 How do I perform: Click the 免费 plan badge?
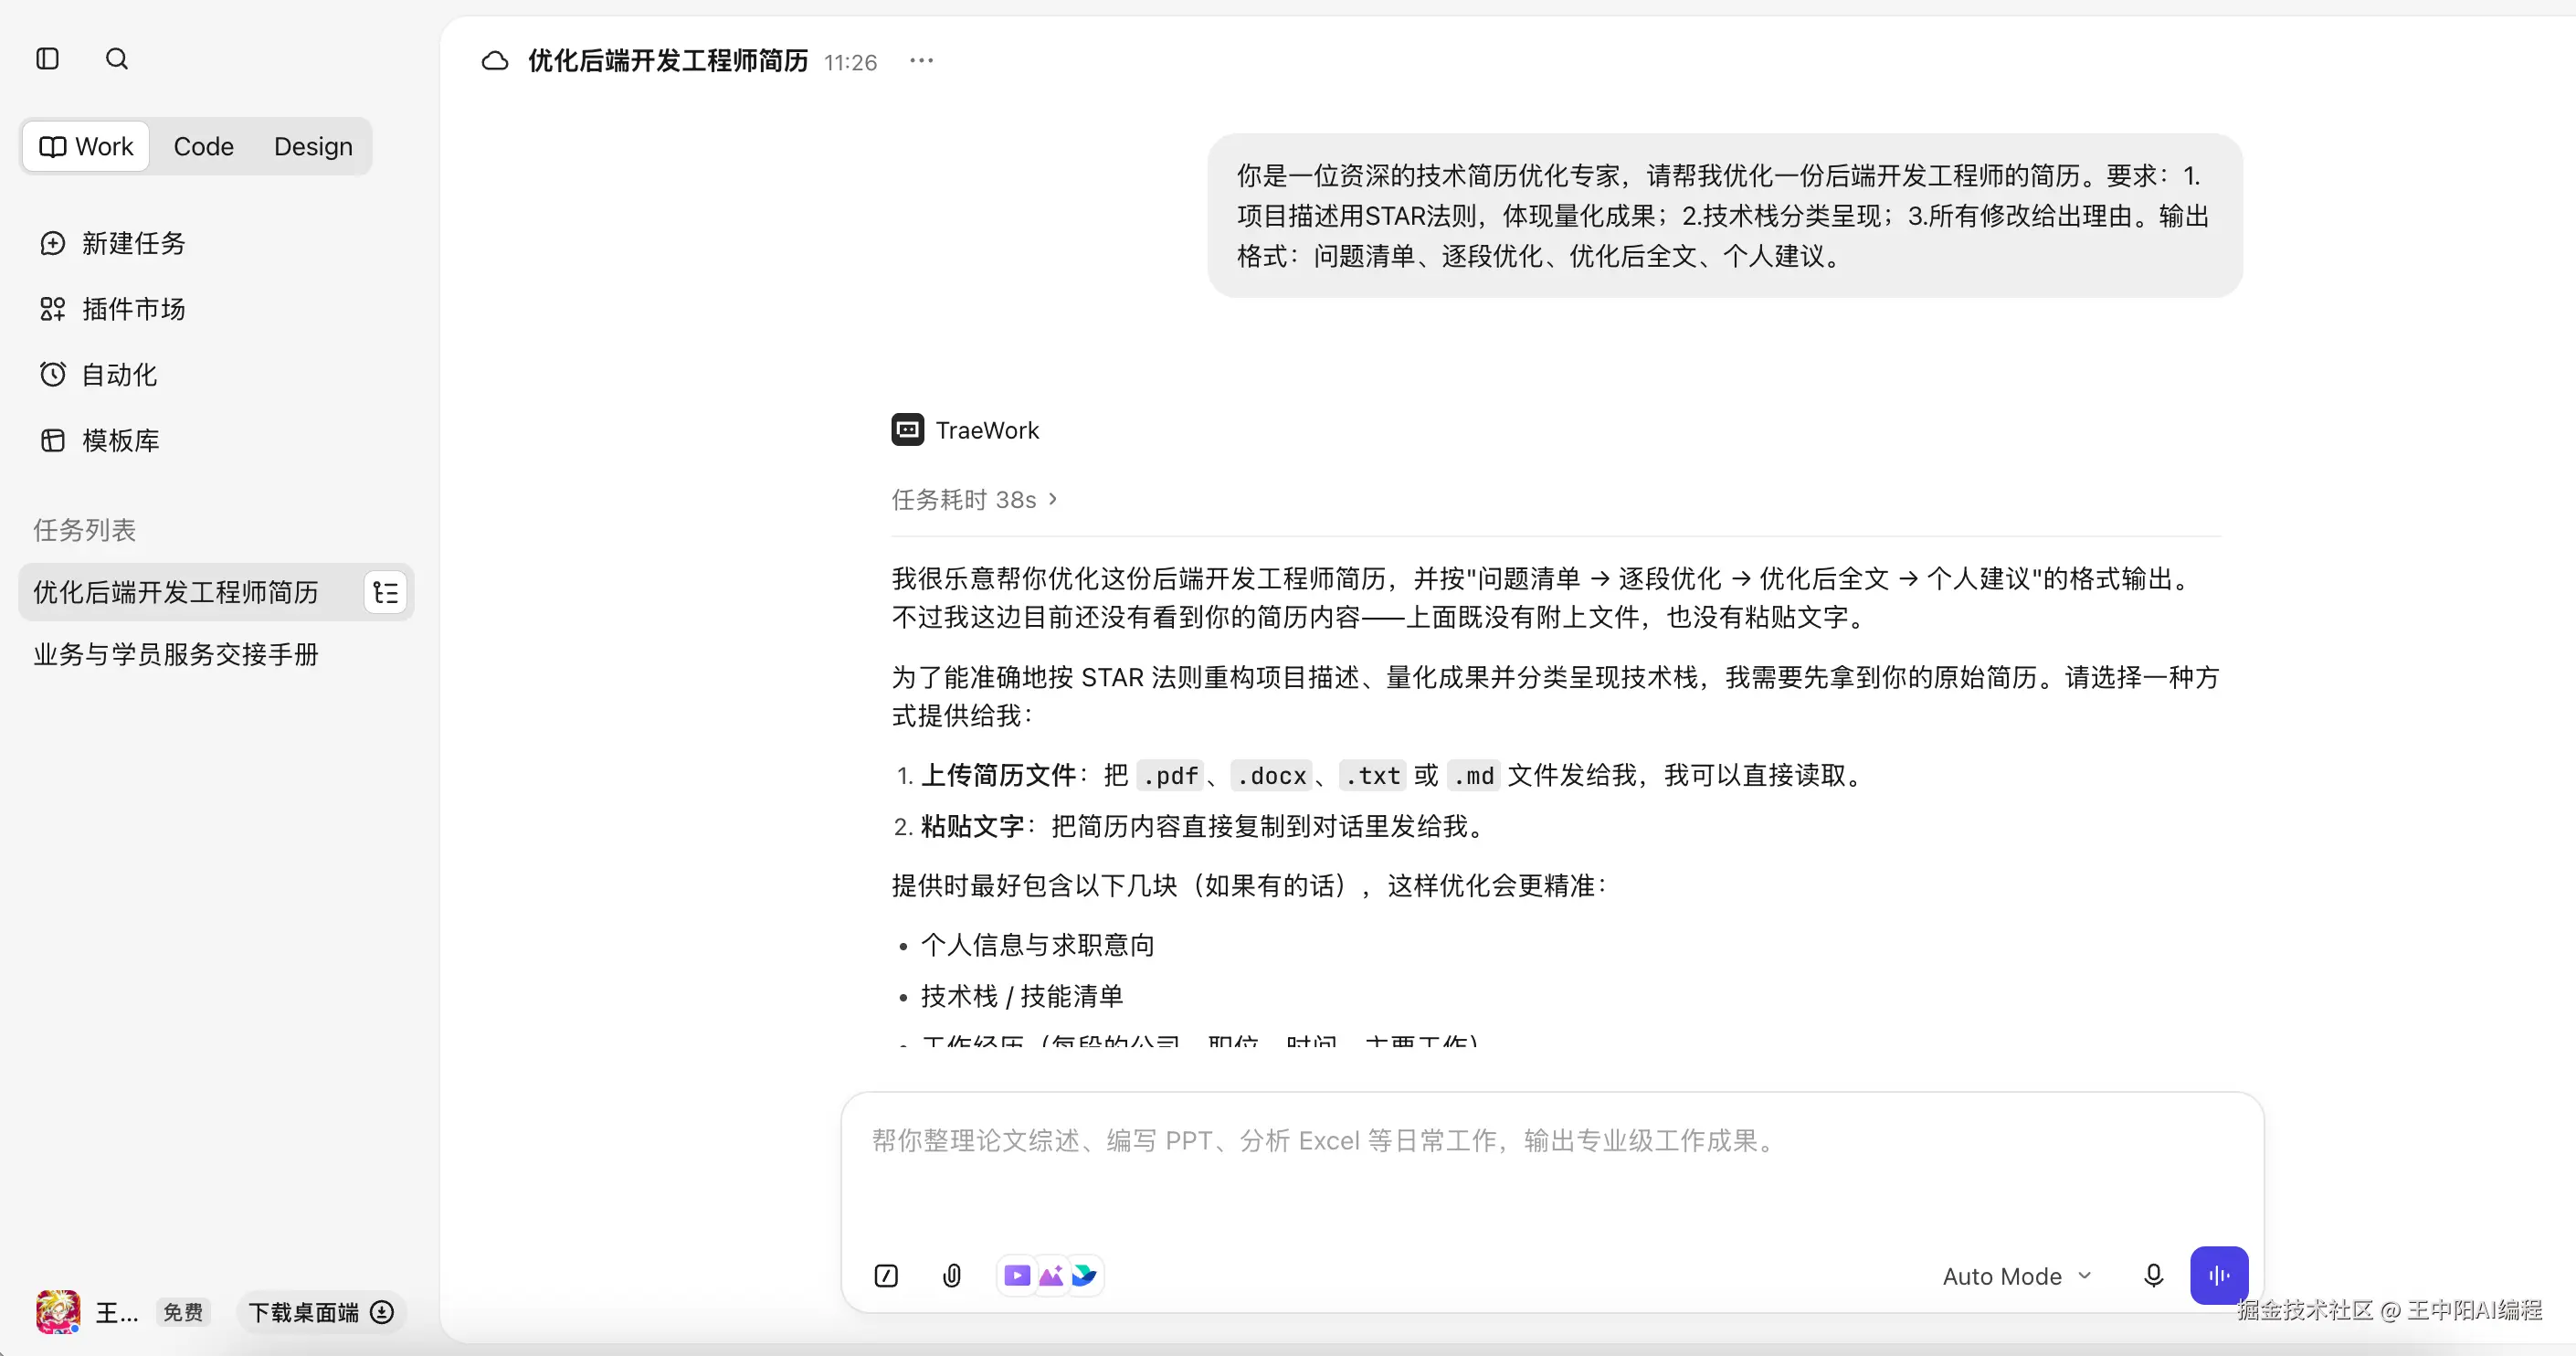183,1312
